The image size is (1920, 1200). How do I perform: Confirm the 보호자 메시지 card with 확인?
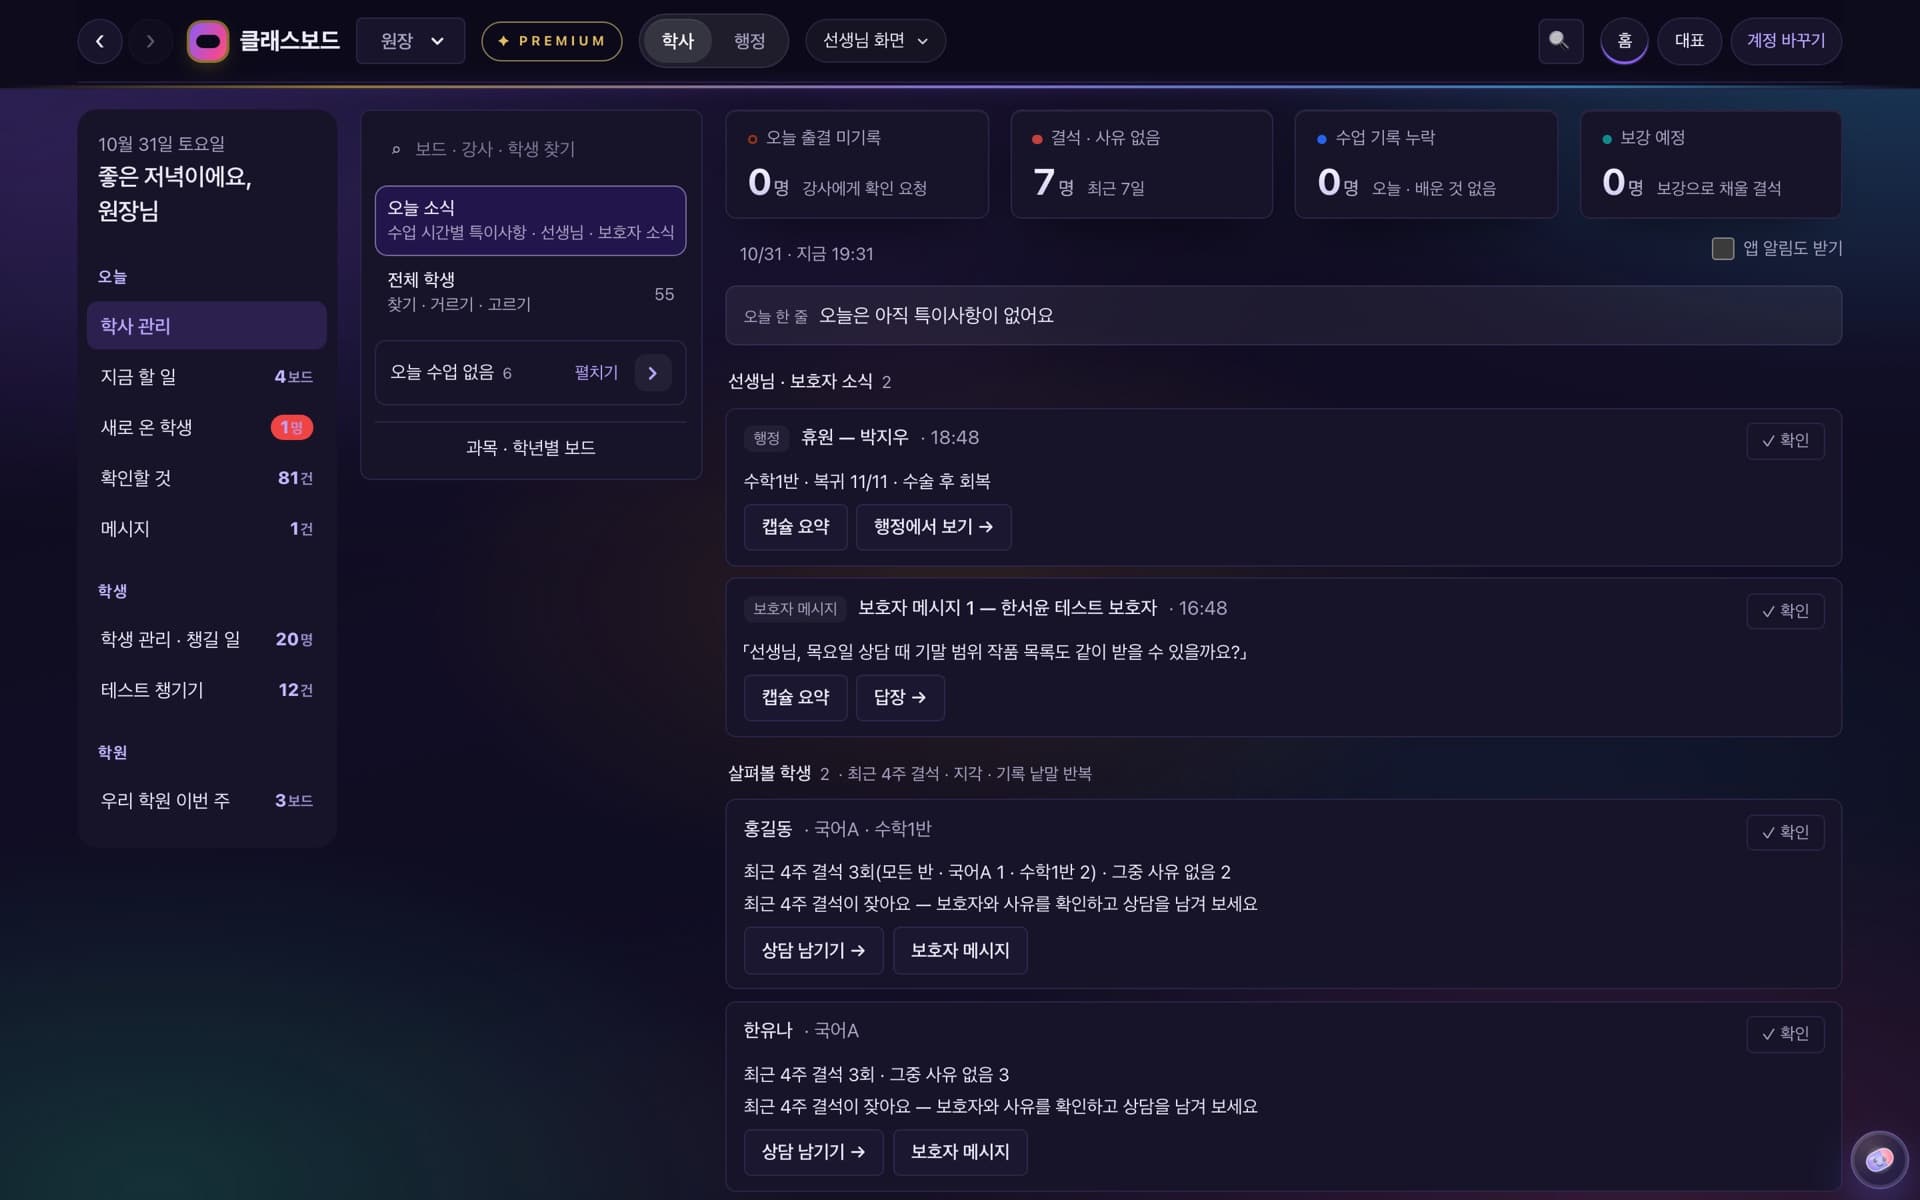[x=1786, y=611]
